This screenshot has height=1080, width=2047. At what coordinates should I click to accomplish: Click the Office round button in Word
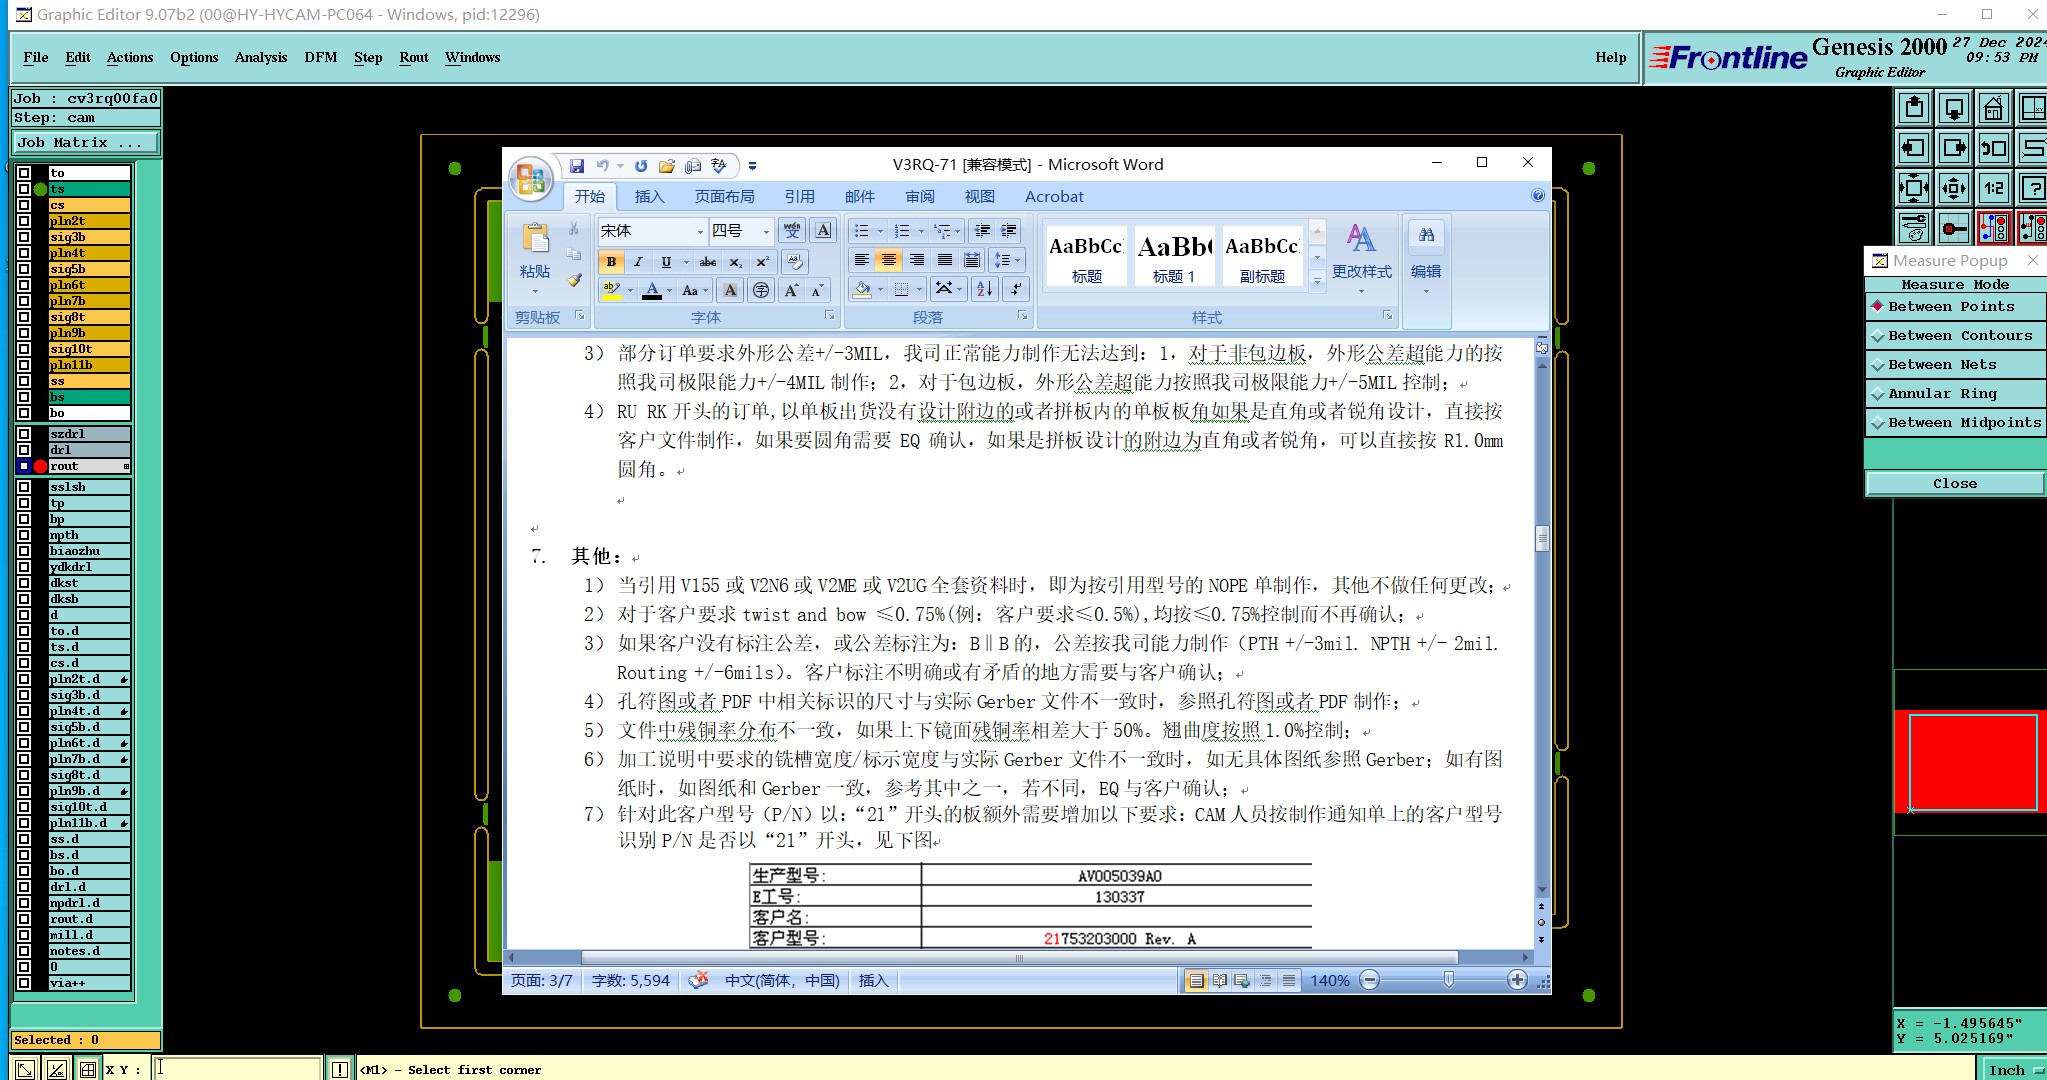pyautogui.click(x=530, y=180)
